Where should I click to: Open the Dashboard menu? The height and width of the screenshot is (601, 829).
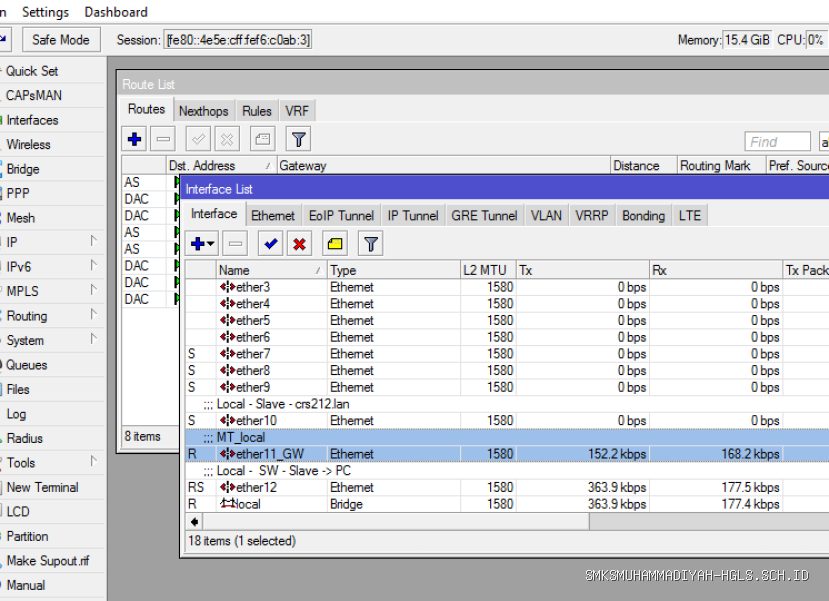[x=116, y=12]
